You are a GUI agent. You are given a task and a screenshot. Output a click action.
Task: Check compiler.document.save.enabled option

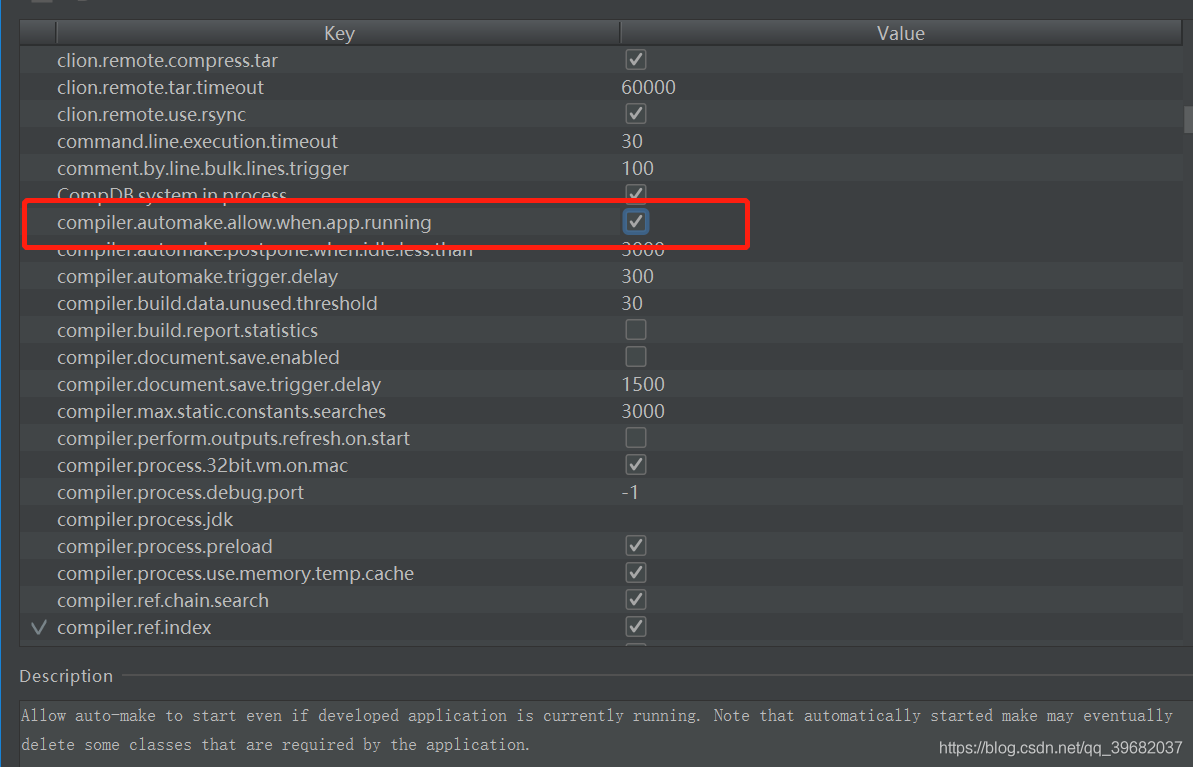point(636,357)
